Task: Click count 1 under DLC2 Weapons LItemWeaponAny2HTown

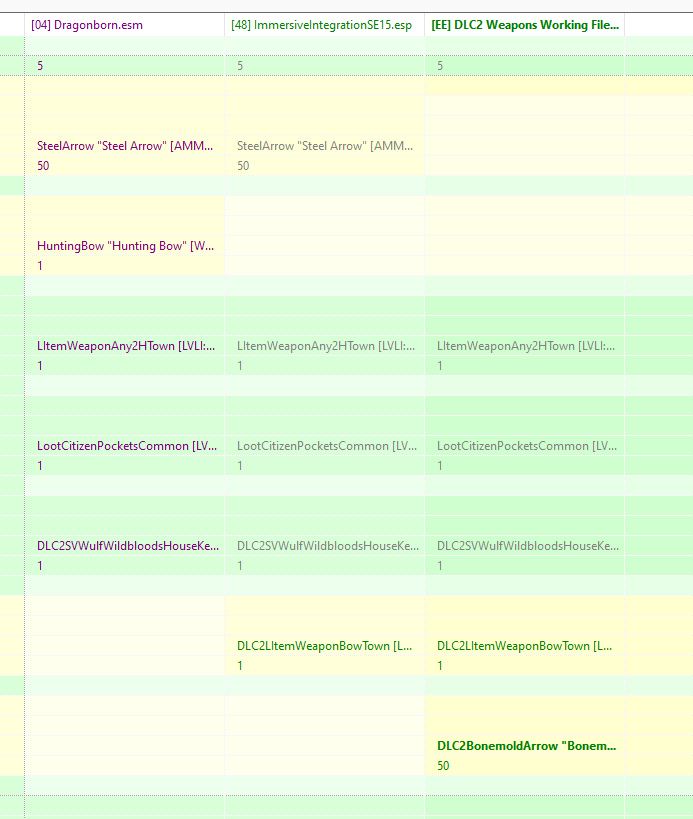Action: point(440,366)
